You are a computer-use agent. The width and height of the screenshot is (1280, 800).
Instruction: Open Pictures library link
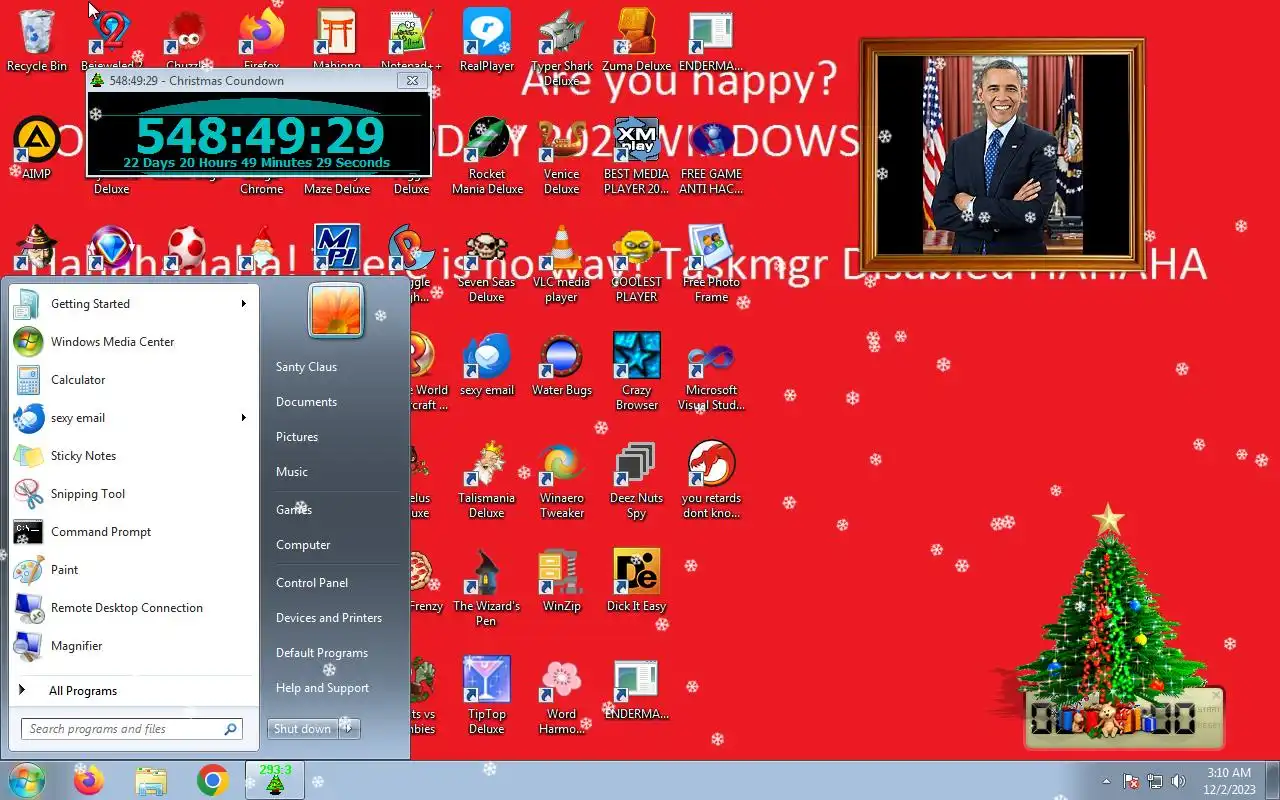(x=297, y=437)
